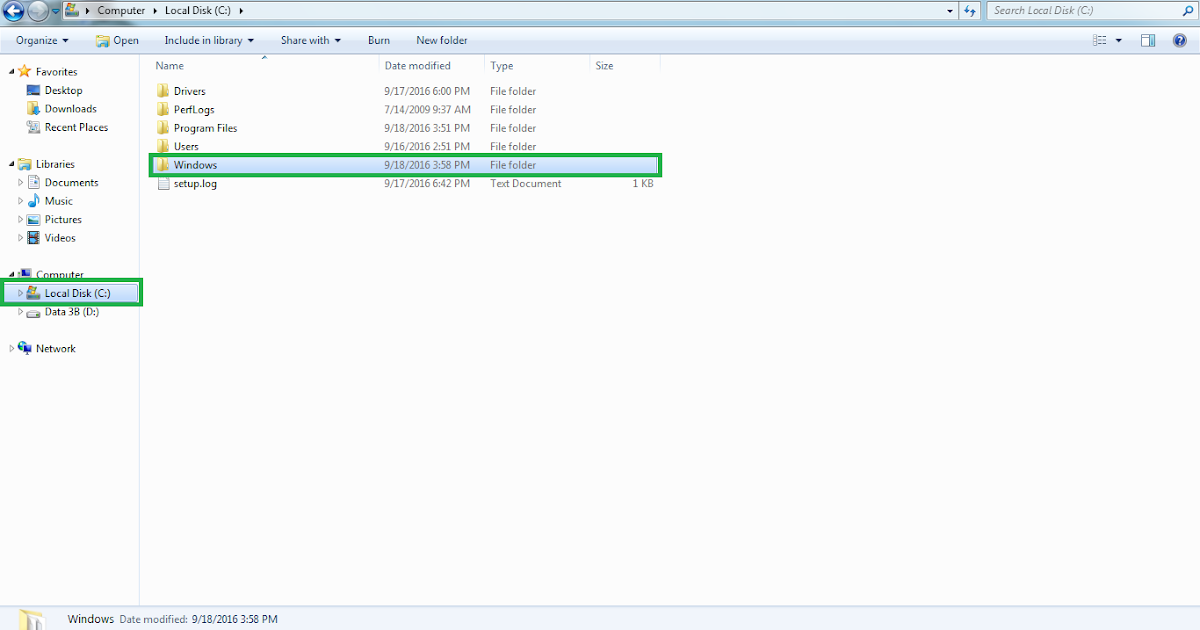Click Computer in the breadcrumb path
This screenshot has height=630, width=1200.
121,10
